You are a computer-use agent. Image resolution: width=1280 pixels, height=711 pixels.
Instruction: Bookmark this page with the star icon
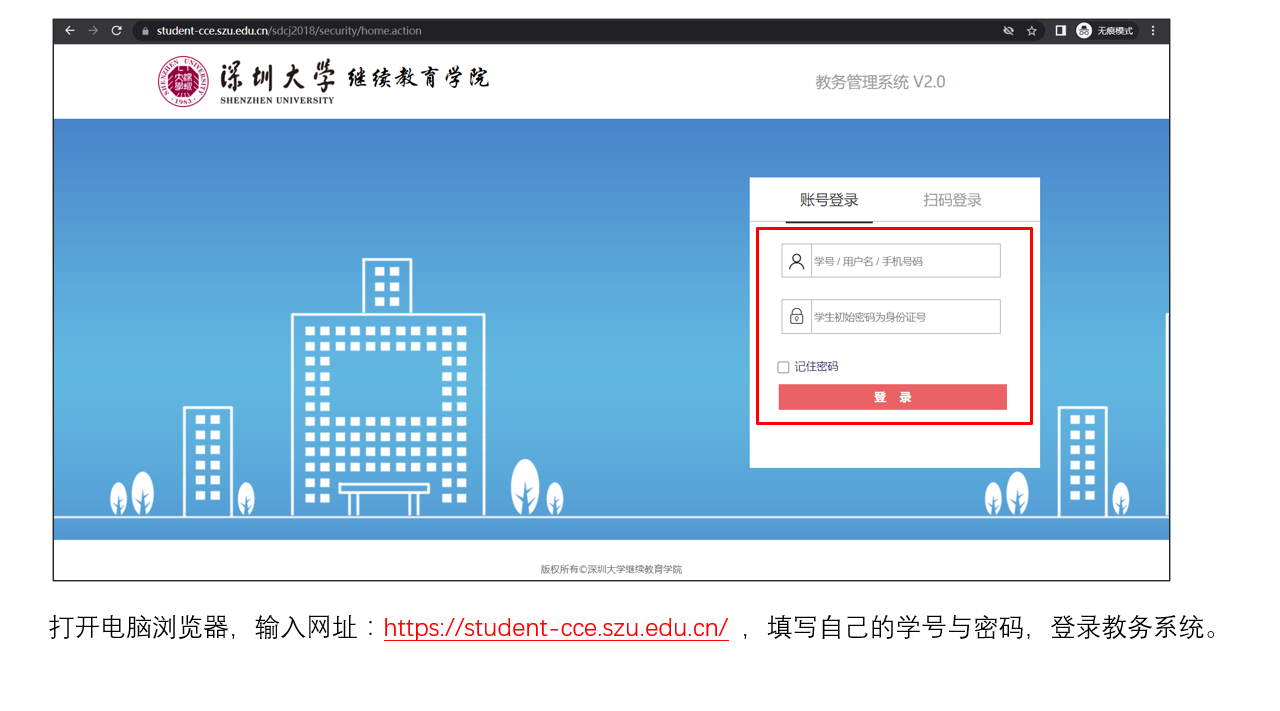[1032, 31]
